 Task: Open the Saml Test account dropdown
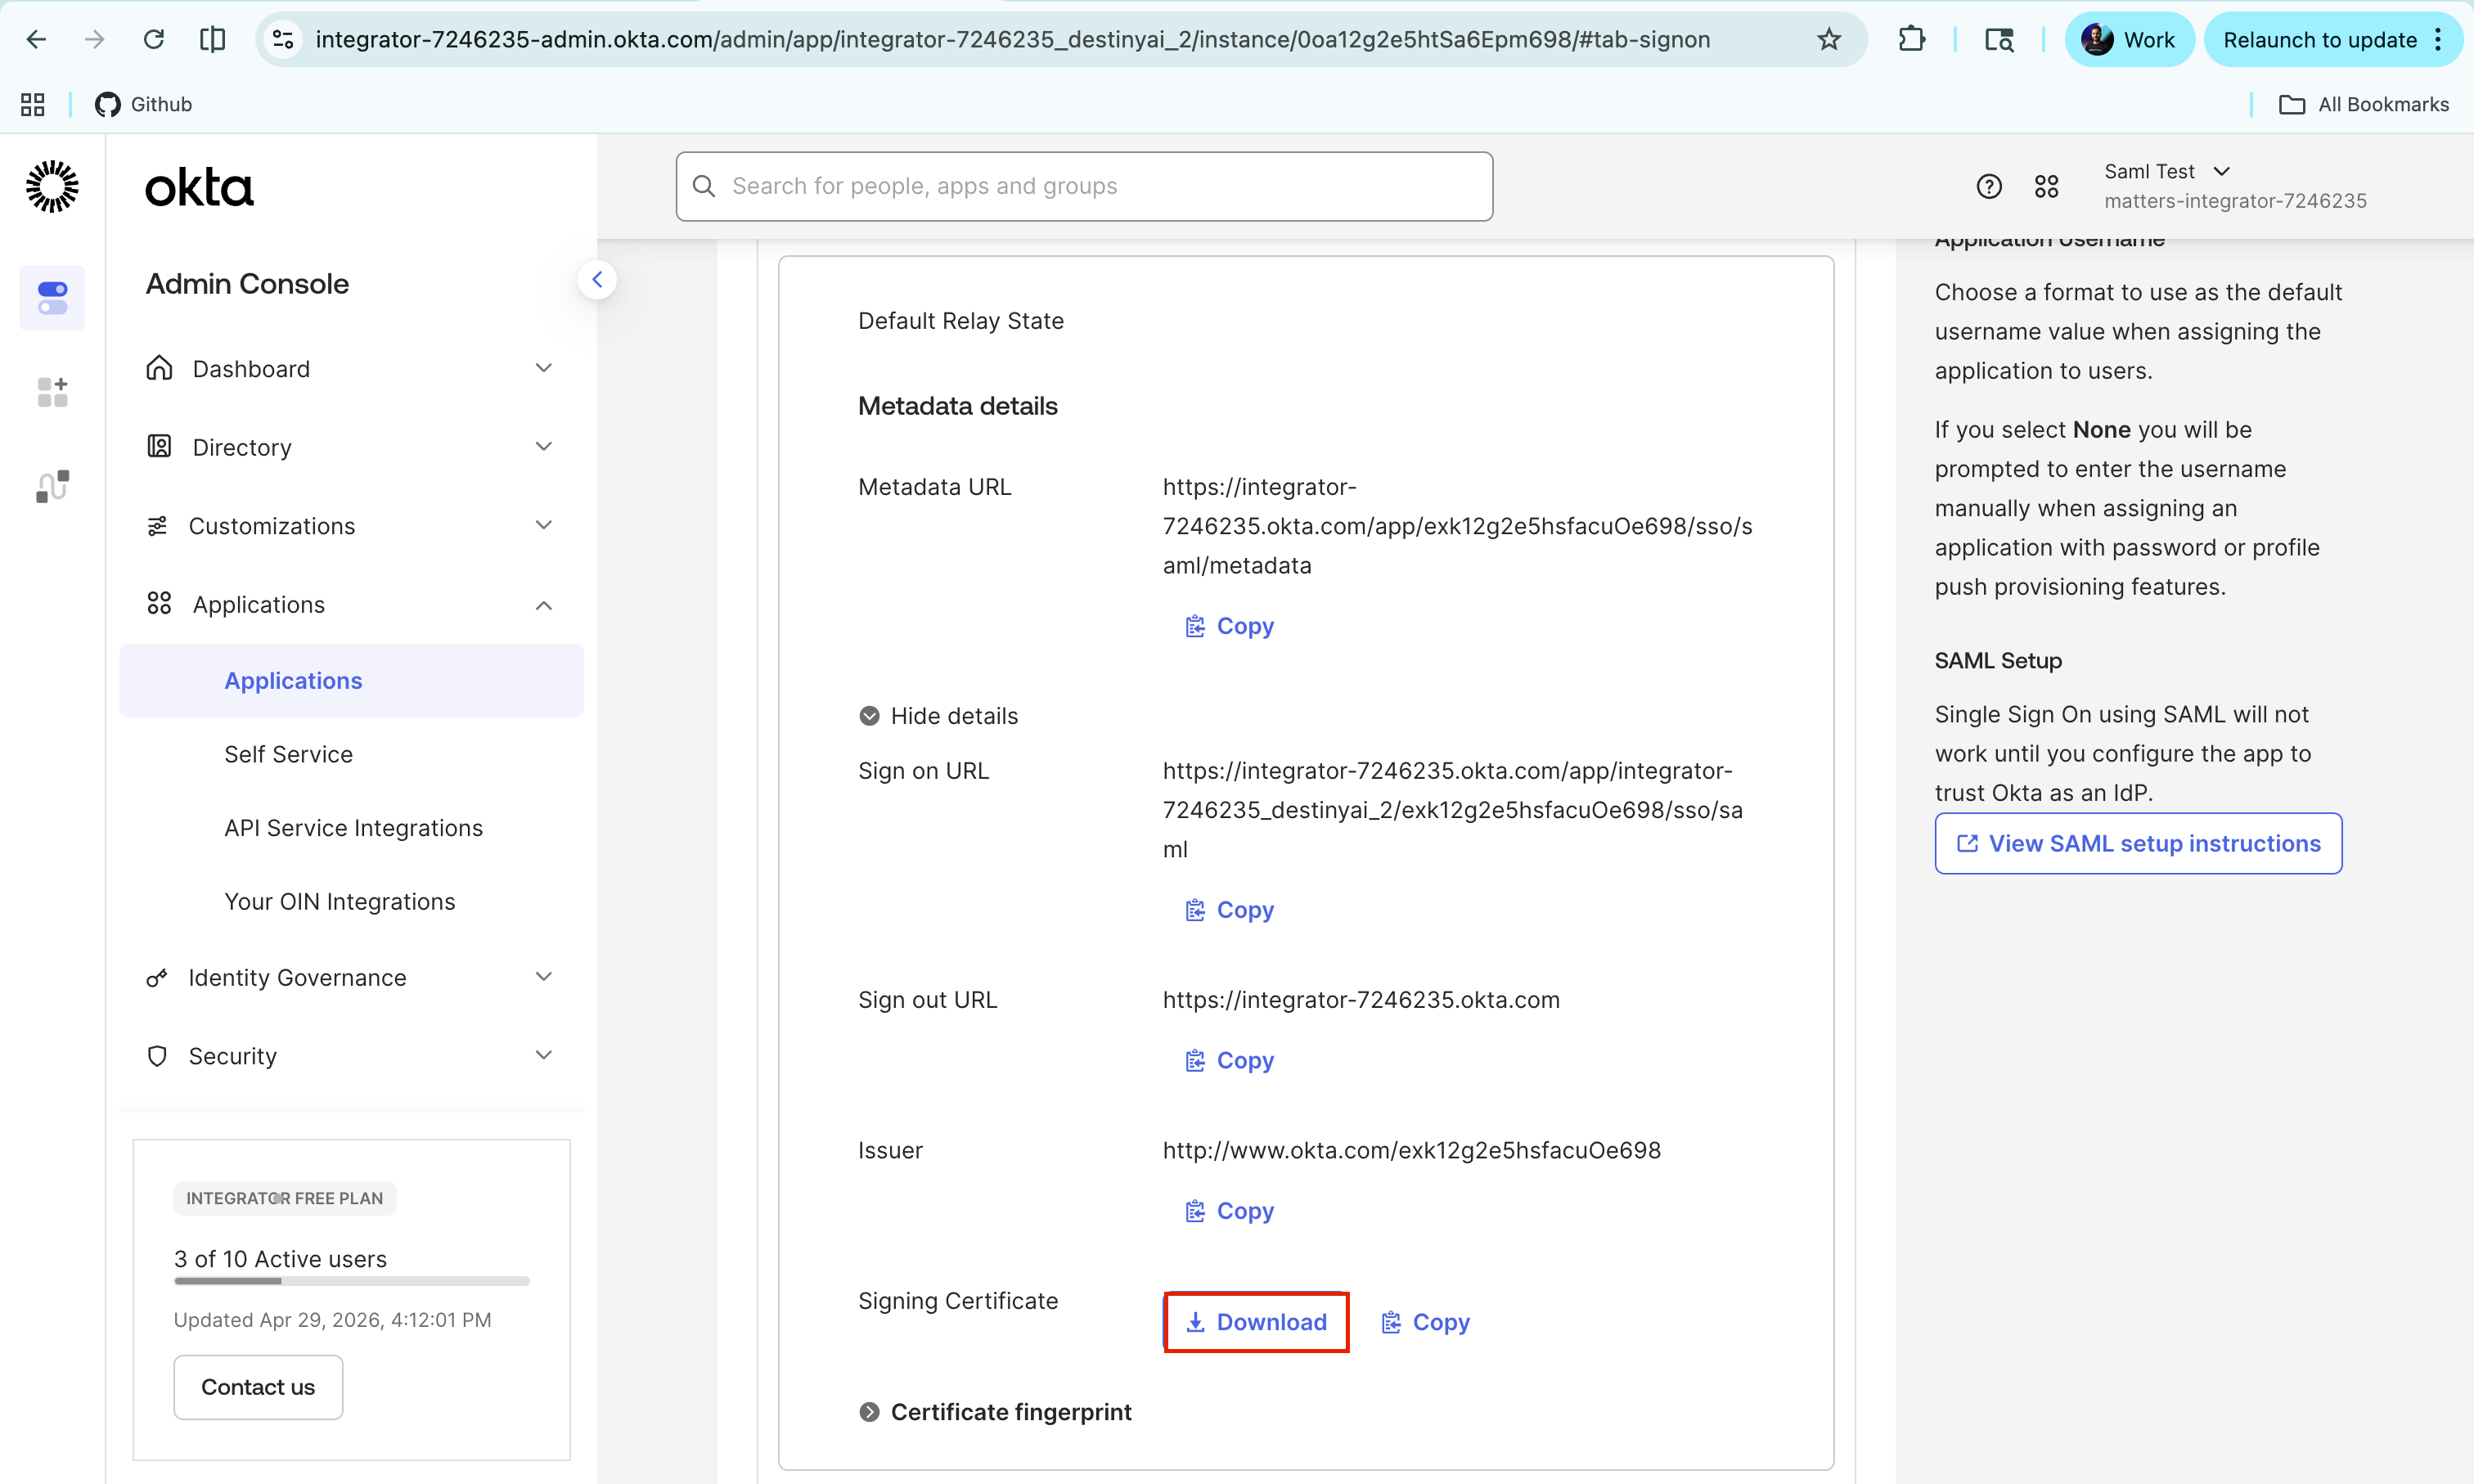[2235, 186]
